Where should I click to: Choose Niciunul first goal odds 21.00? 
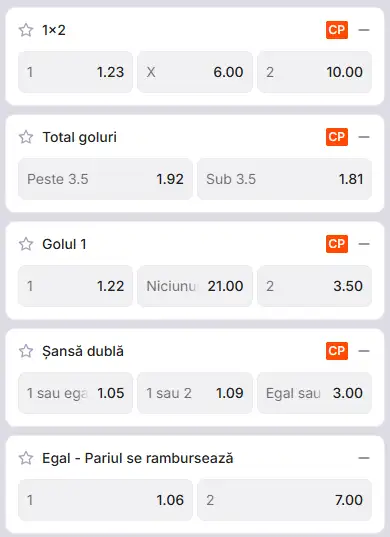(195, 286)
